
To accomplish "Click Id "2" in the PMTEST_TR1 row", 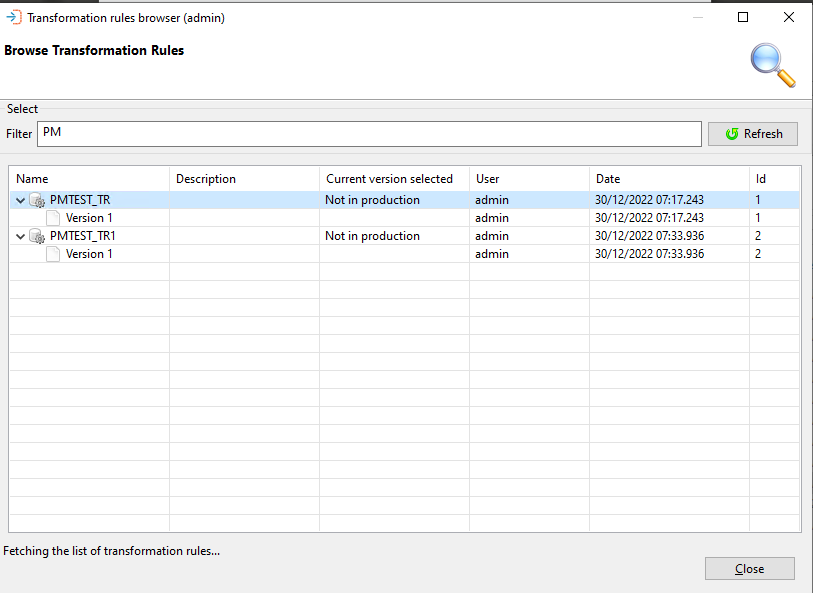I will (x=758, y=236).
